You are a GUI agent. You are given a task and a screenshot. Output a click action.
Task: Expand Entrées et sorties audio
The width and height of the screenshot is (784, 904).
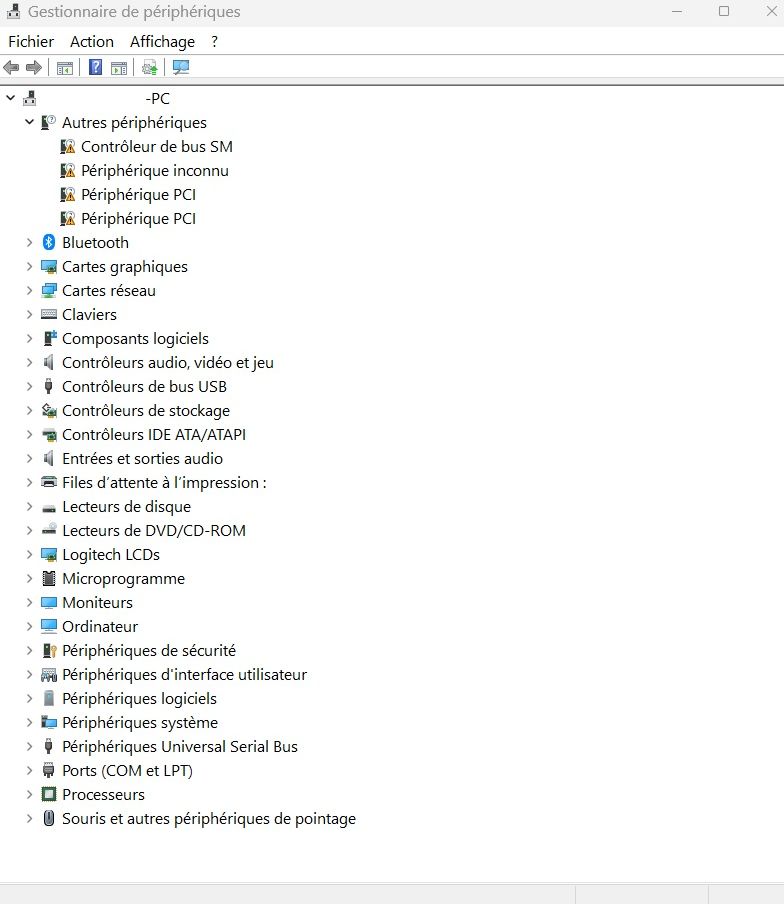pos(29,458)
